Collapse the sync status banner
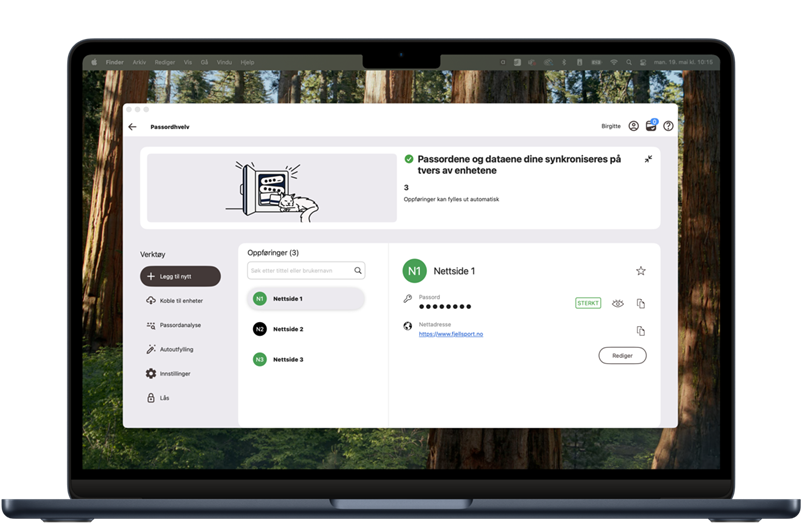 pyautogui.click(x=648, y=159)
